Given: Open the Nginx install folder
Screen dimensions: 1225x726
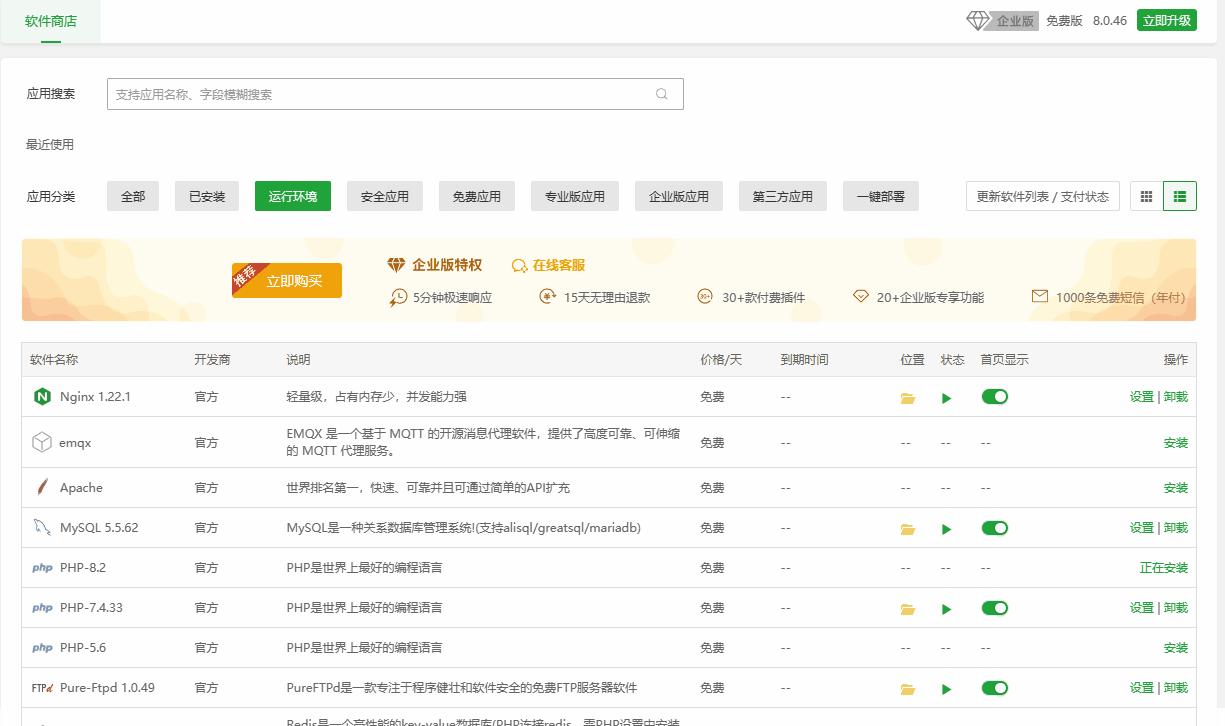Looking at the screenshot, I should point(908,398).
